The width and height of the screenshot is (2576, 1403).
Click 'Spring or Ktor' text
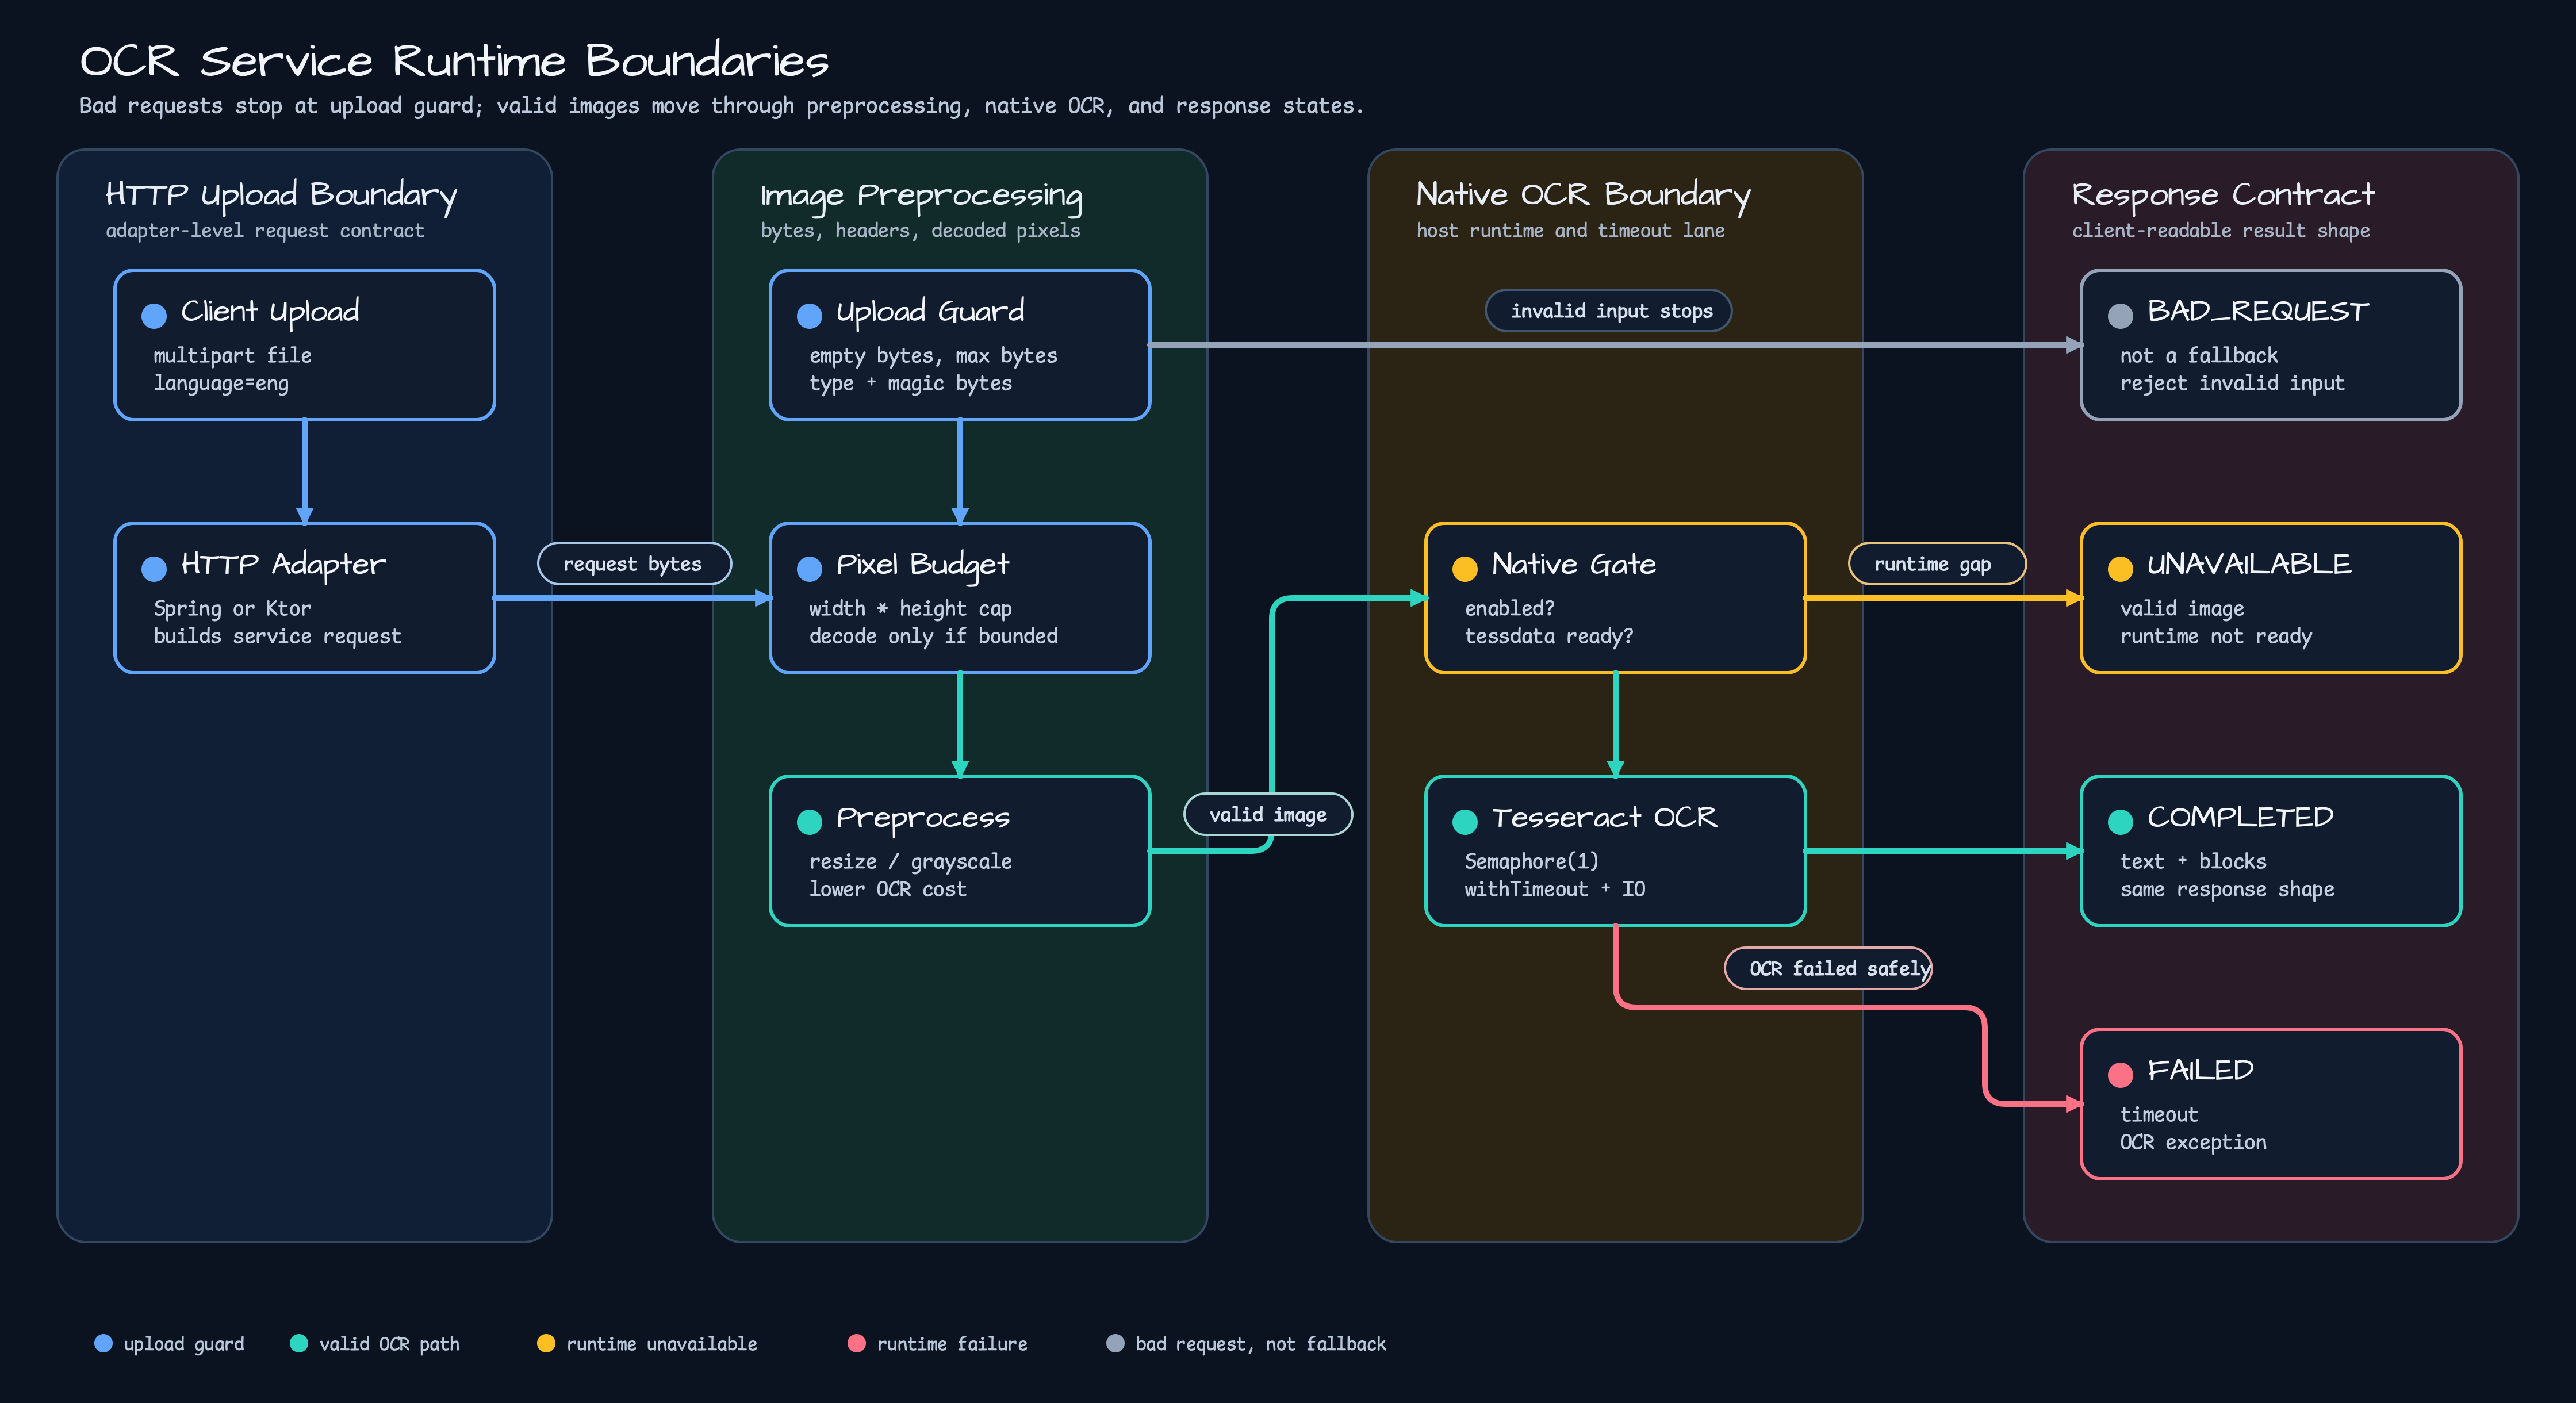coord(232,608)
